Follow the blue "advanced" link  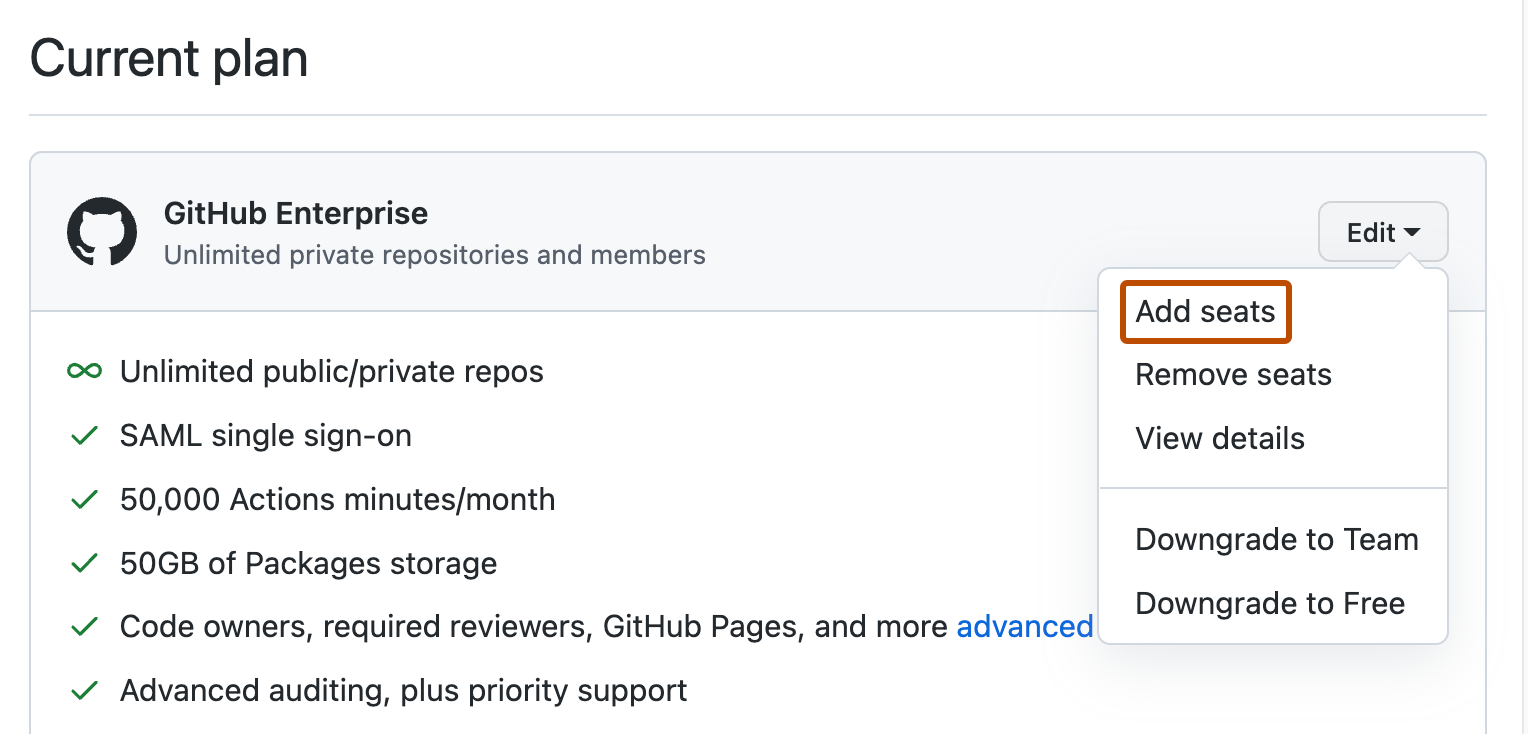tap(1024, 627)
